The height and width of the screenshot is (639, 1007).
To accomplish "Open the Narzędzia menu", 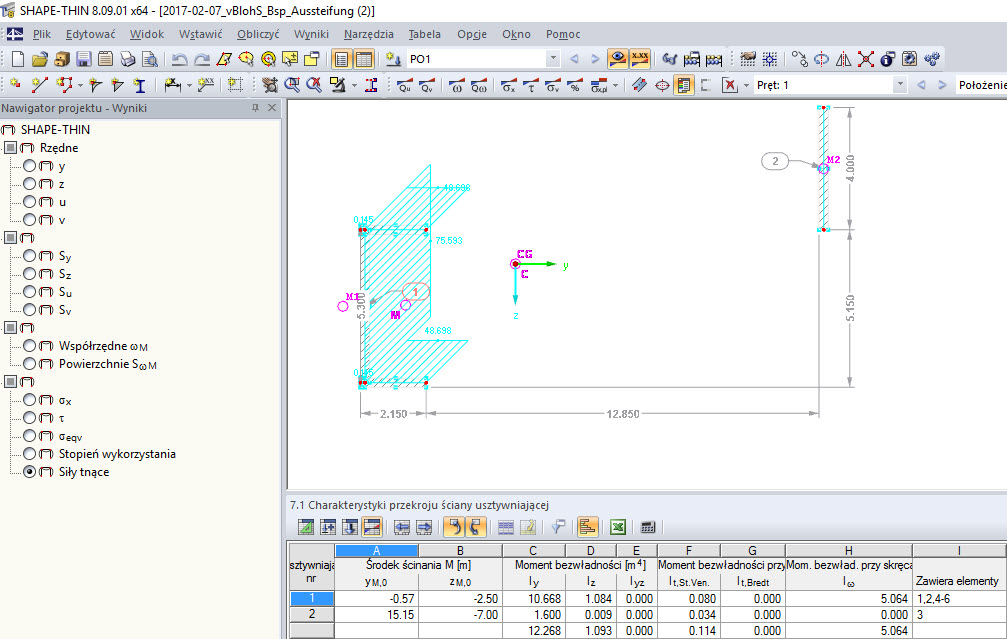I will pyautogui.click(x=369, y=34).
